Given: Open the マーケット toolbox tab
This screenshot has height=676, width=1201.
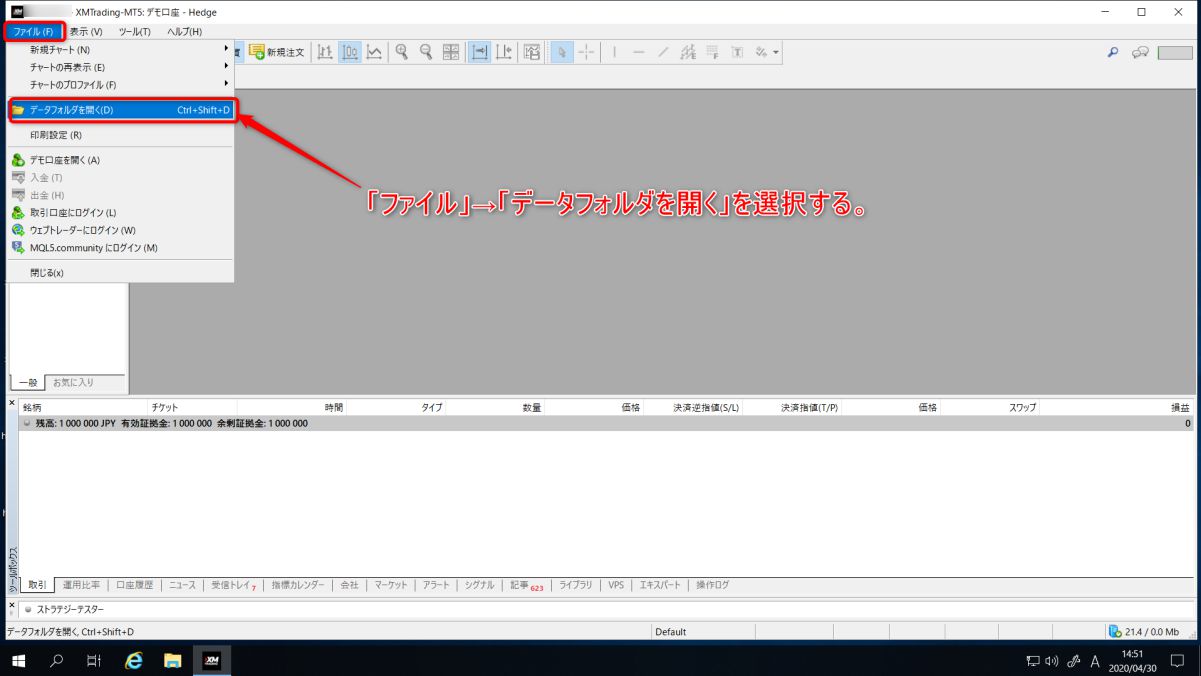Looking at the screenshot, I should (x=391, y=585).
